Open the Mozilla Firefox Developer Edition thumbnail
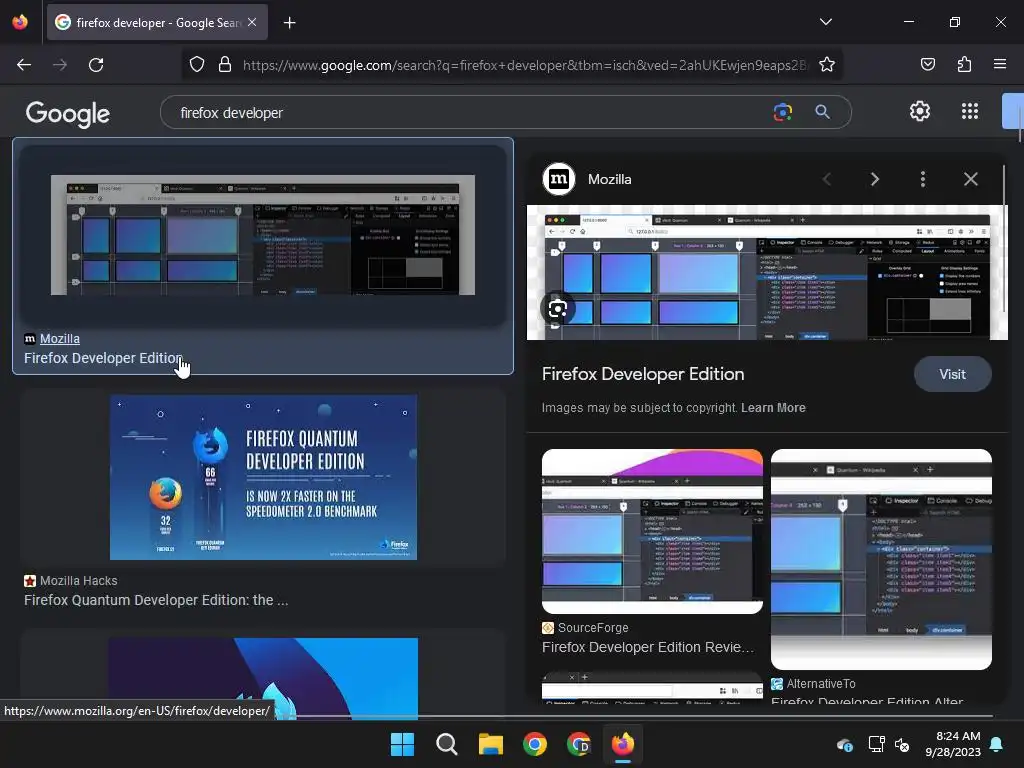 pos(263,235)
